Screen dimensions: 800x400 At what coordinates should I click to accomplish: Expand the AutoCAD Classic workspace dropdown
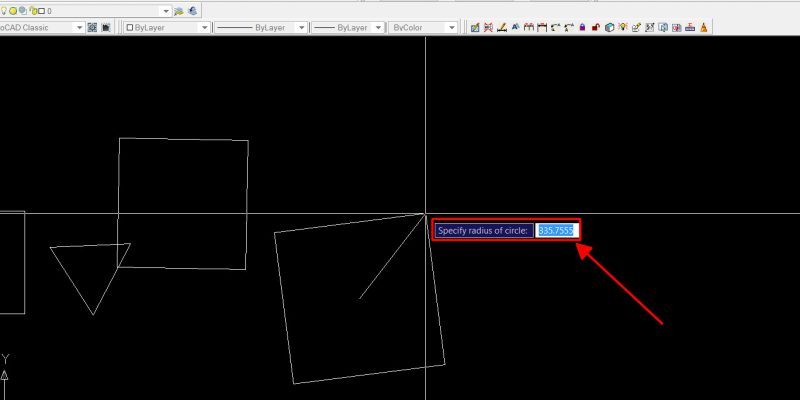[x=79, y=28]
